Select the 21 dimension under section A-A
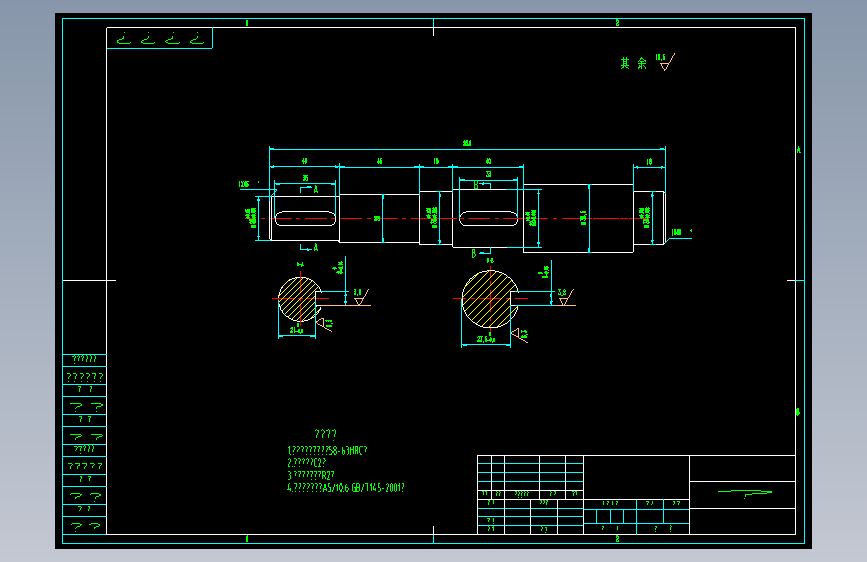This screenshot has width=867, height=562. (x=297, y=331)
